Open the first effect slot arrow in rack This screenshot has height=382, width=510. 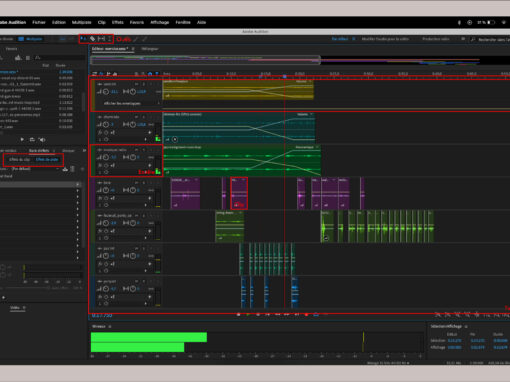click(x=78, y=184)
